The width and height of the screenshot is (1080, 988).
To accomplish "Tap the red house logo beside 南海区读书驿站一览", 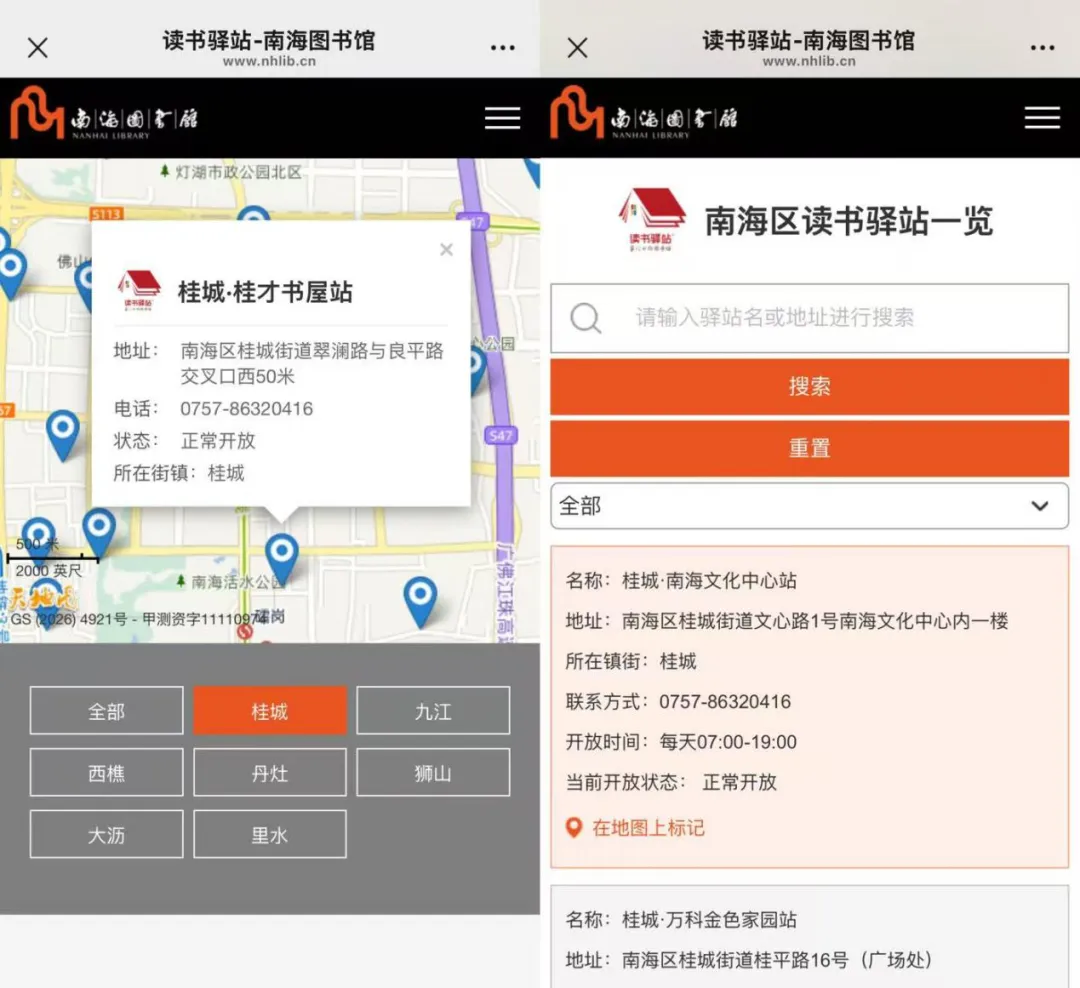I will pyautogui.click(x=652, y=220).
